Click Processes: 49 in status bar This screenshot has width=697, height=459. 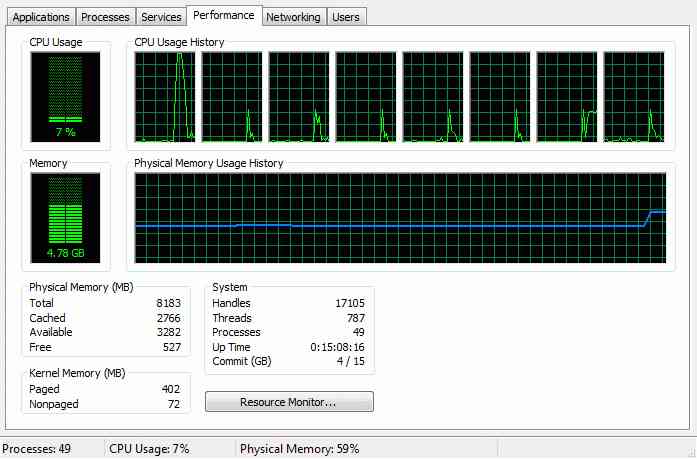click(36, 449)
